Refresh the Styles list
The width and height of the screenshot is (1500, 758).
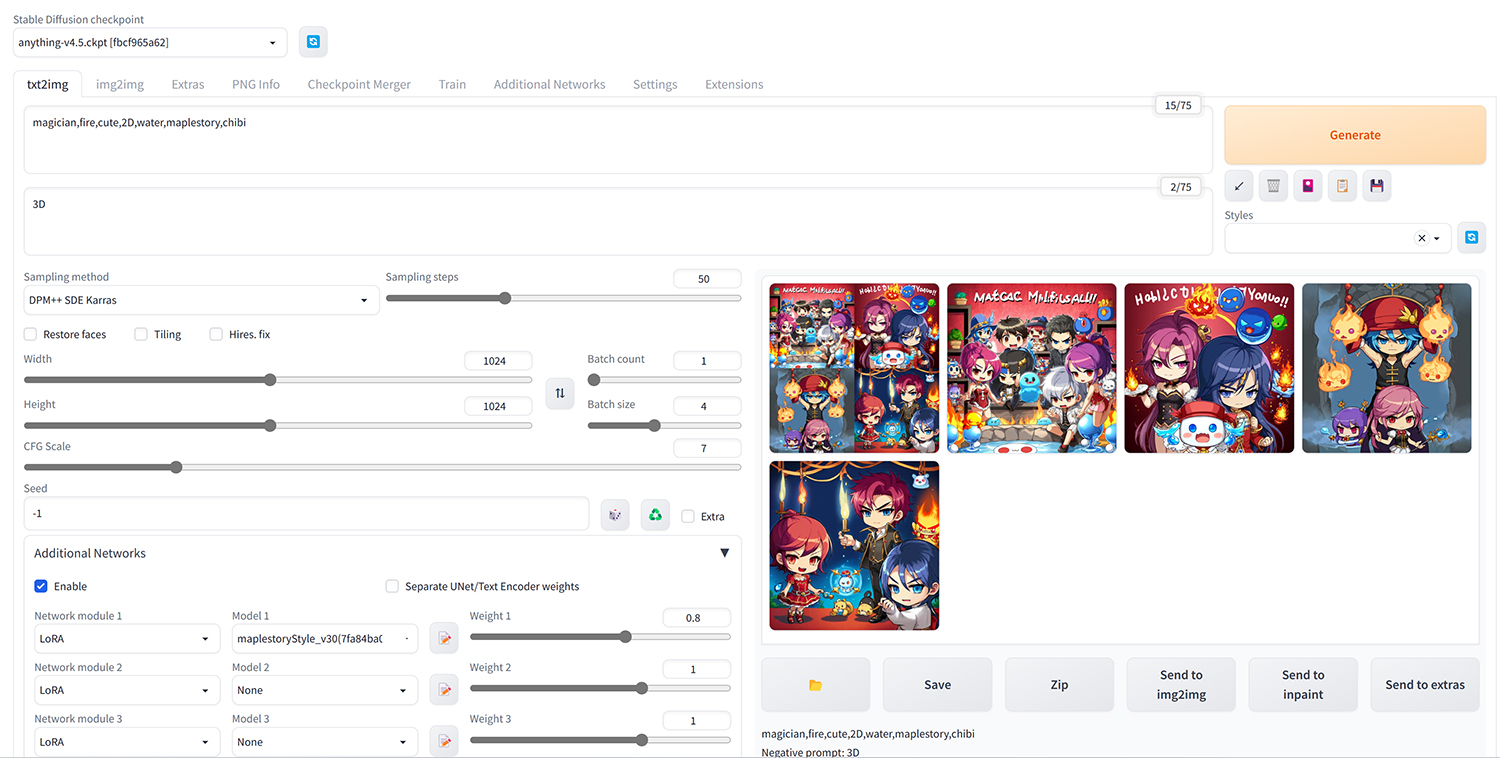click(1471, 238)
